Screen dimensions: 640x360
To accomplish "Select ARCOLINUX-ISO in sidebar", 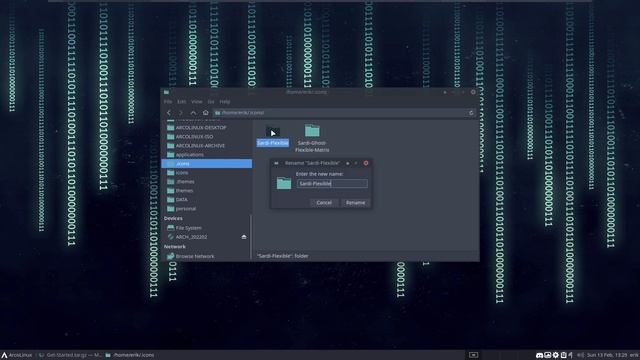I will pos(207,137).
